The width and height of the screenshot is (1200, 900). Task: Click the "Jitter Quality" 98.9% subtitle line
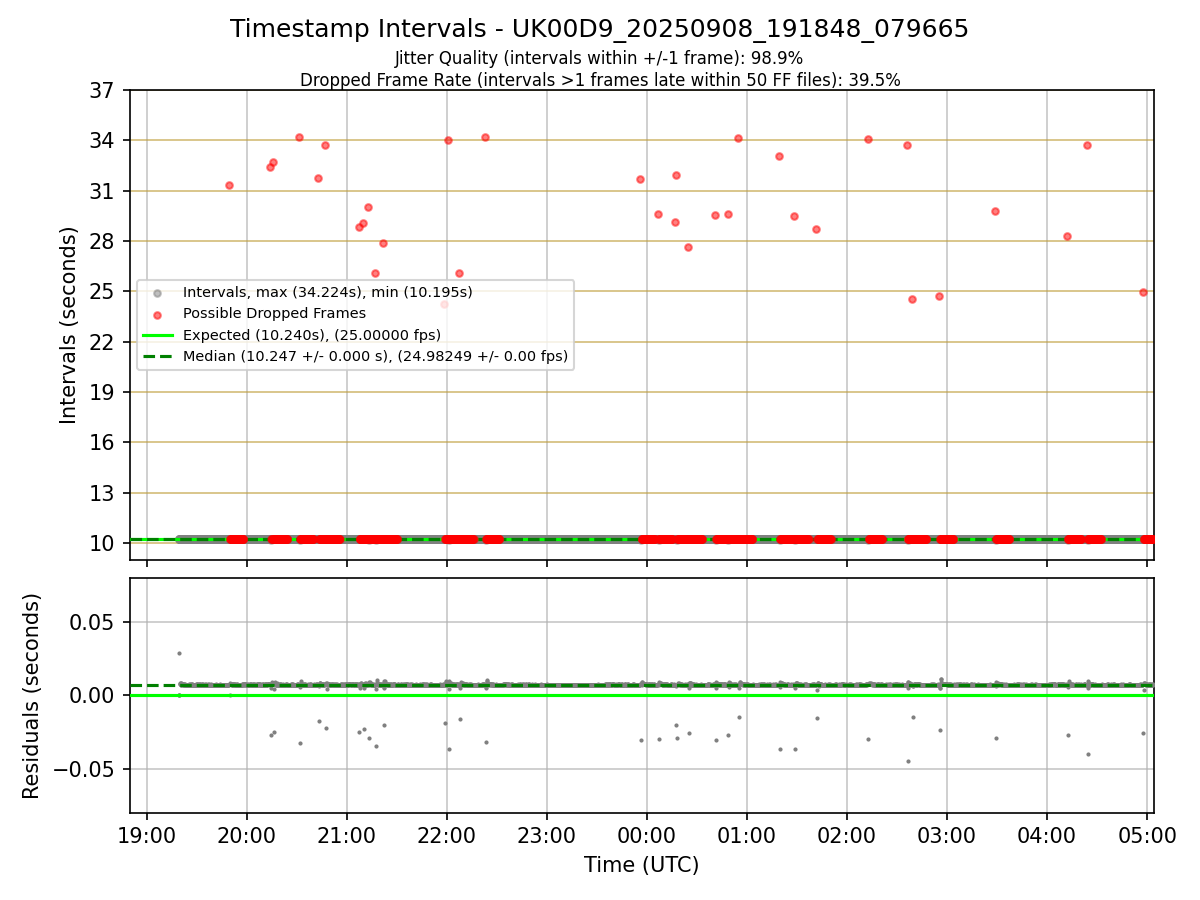(599, 58)
